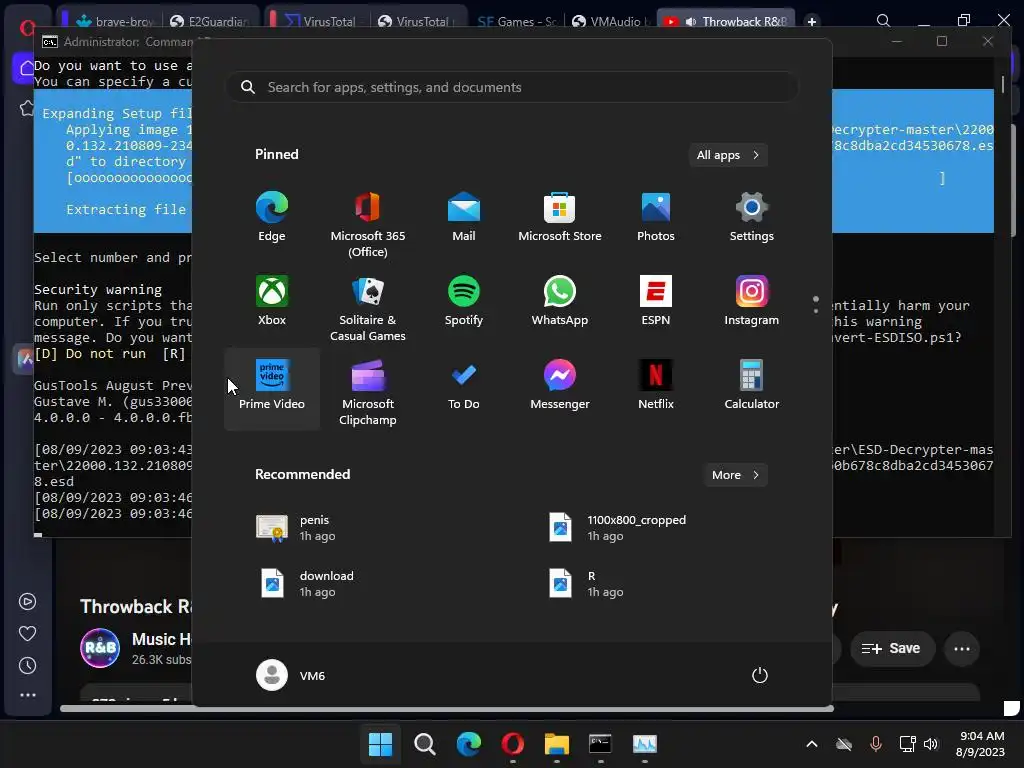Click the Windows Start button on taskbar
Screen dimensions: 1024x768
pyautogui.click(x=380, y=744)
